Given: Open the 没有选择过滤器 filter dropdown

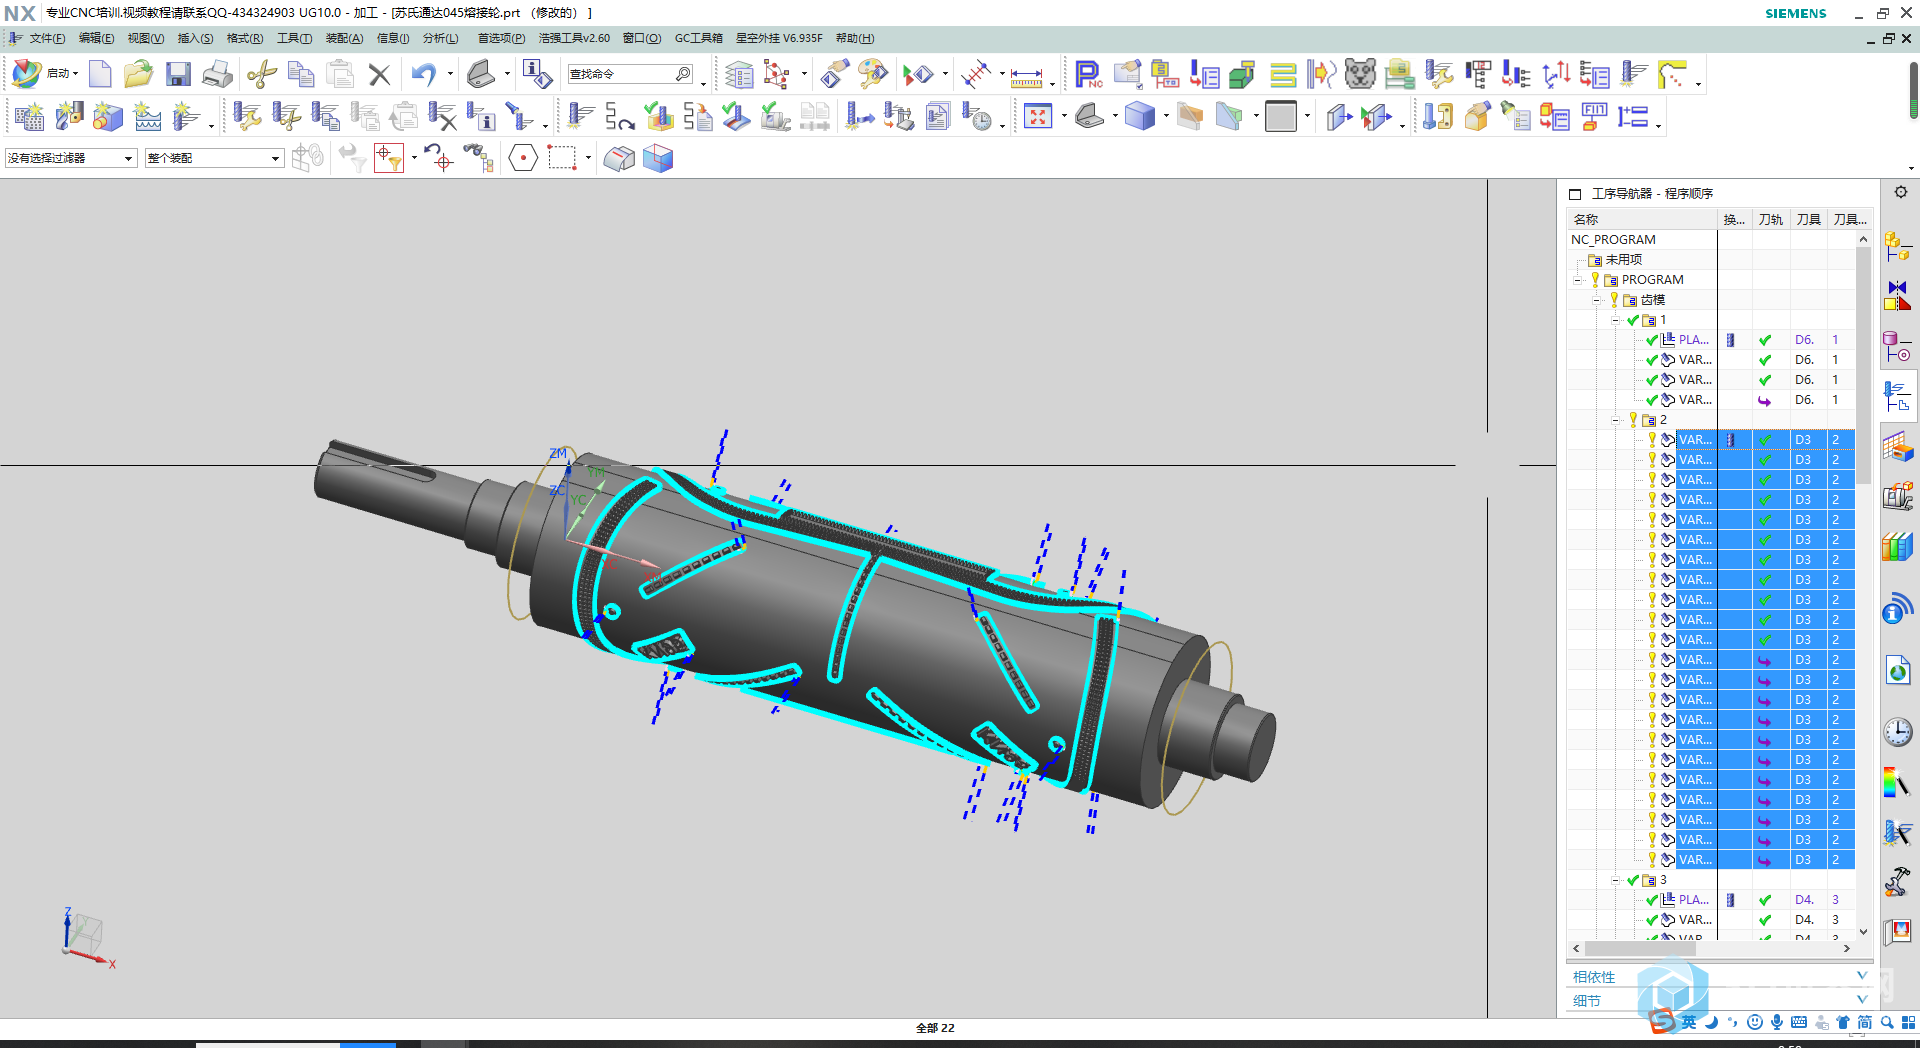Looking at the screenshot, I should 71,158.
